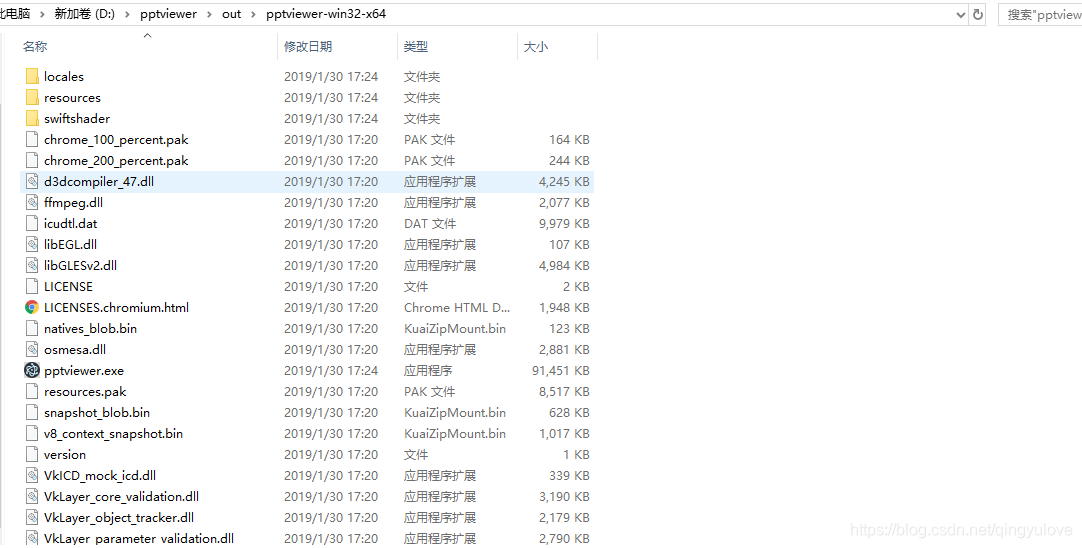1082x548 pixels.
Task: Click the version file icon
Action: [32, 455]
